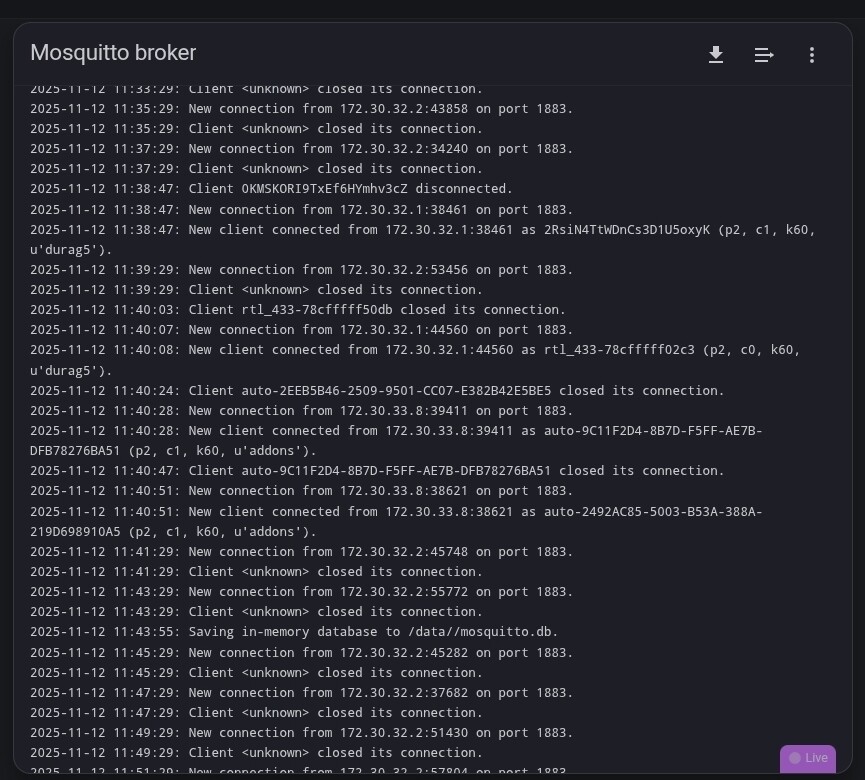Click the new connection from 172.30.33.8:39411 line

coord(301,411)
